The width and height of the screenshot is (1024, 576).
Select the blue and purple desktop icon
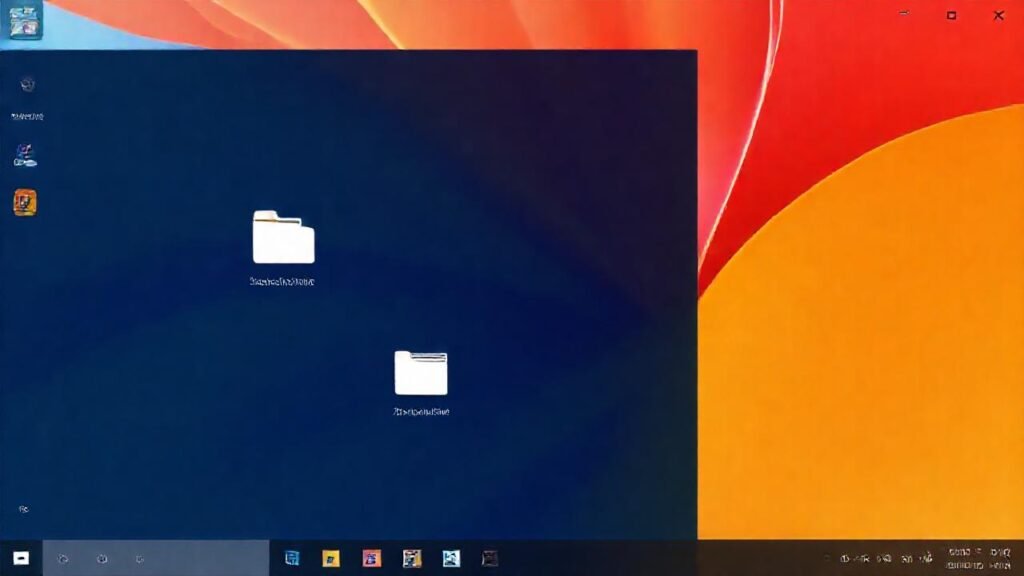tap(25, 155)
